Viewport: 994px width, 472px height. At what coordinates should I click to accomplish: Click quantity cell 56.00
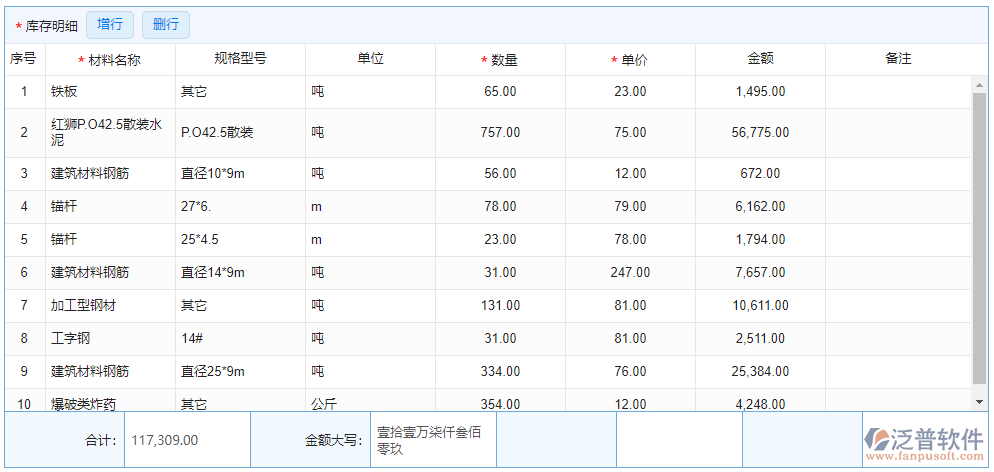(500, 174)
